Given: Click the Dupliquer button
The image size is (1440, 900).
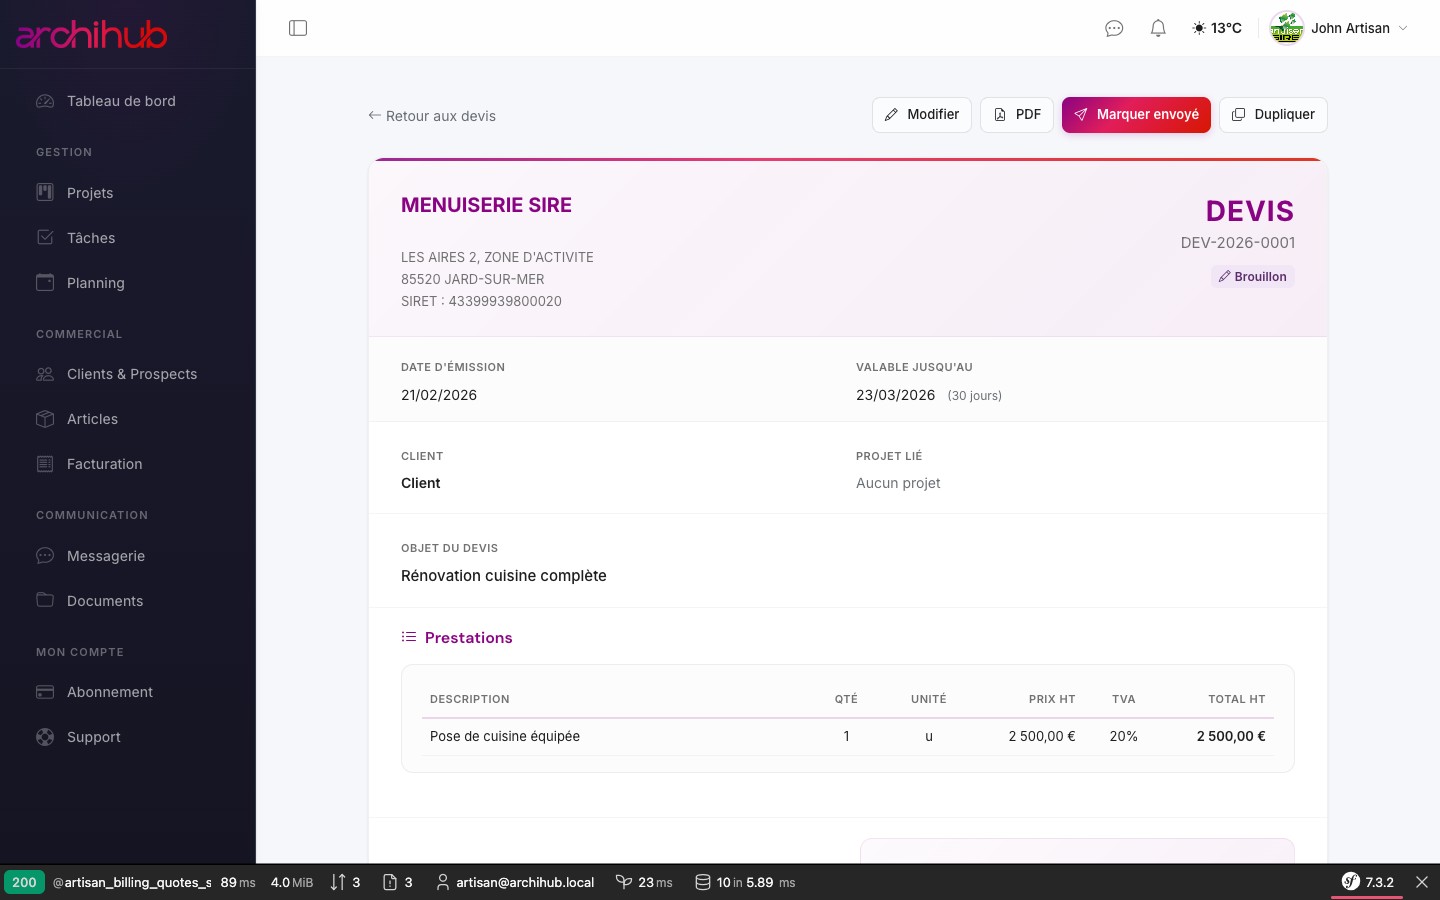Looking at the screenshot, I should click(x=1273, y=114).
